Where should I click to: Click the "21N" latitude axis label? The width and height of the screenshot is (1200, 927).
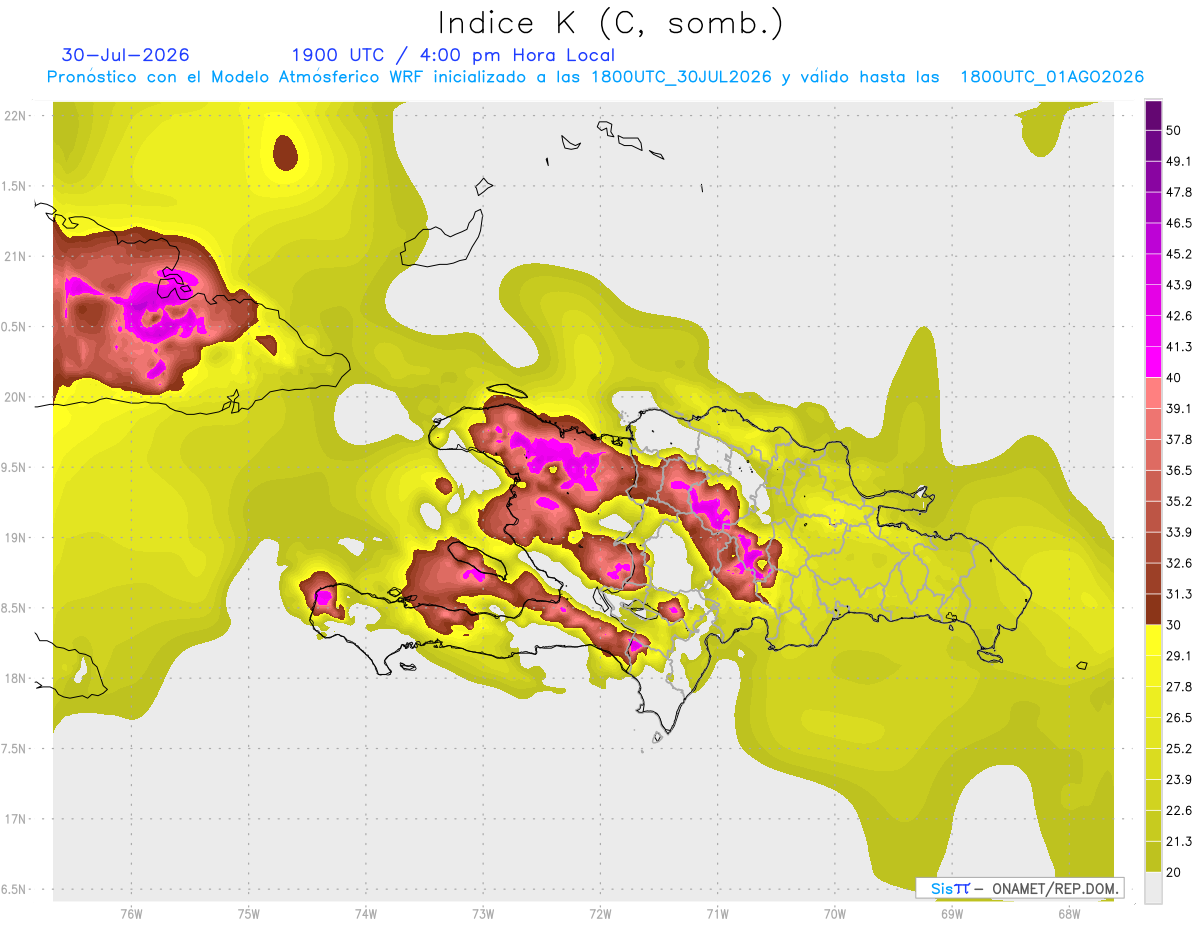coord(15,256)
